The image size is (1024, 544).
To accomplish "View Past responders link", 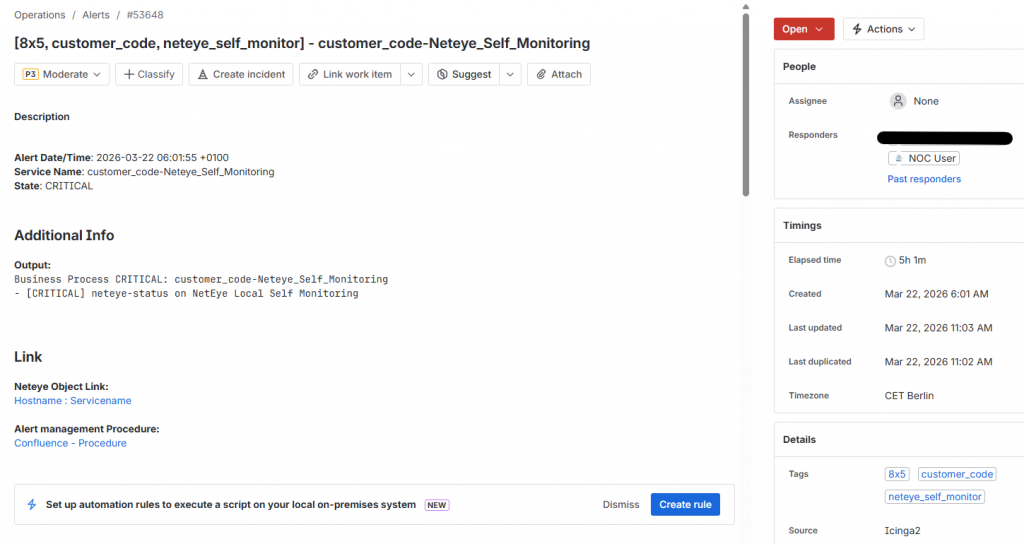I will click(924, 179).
